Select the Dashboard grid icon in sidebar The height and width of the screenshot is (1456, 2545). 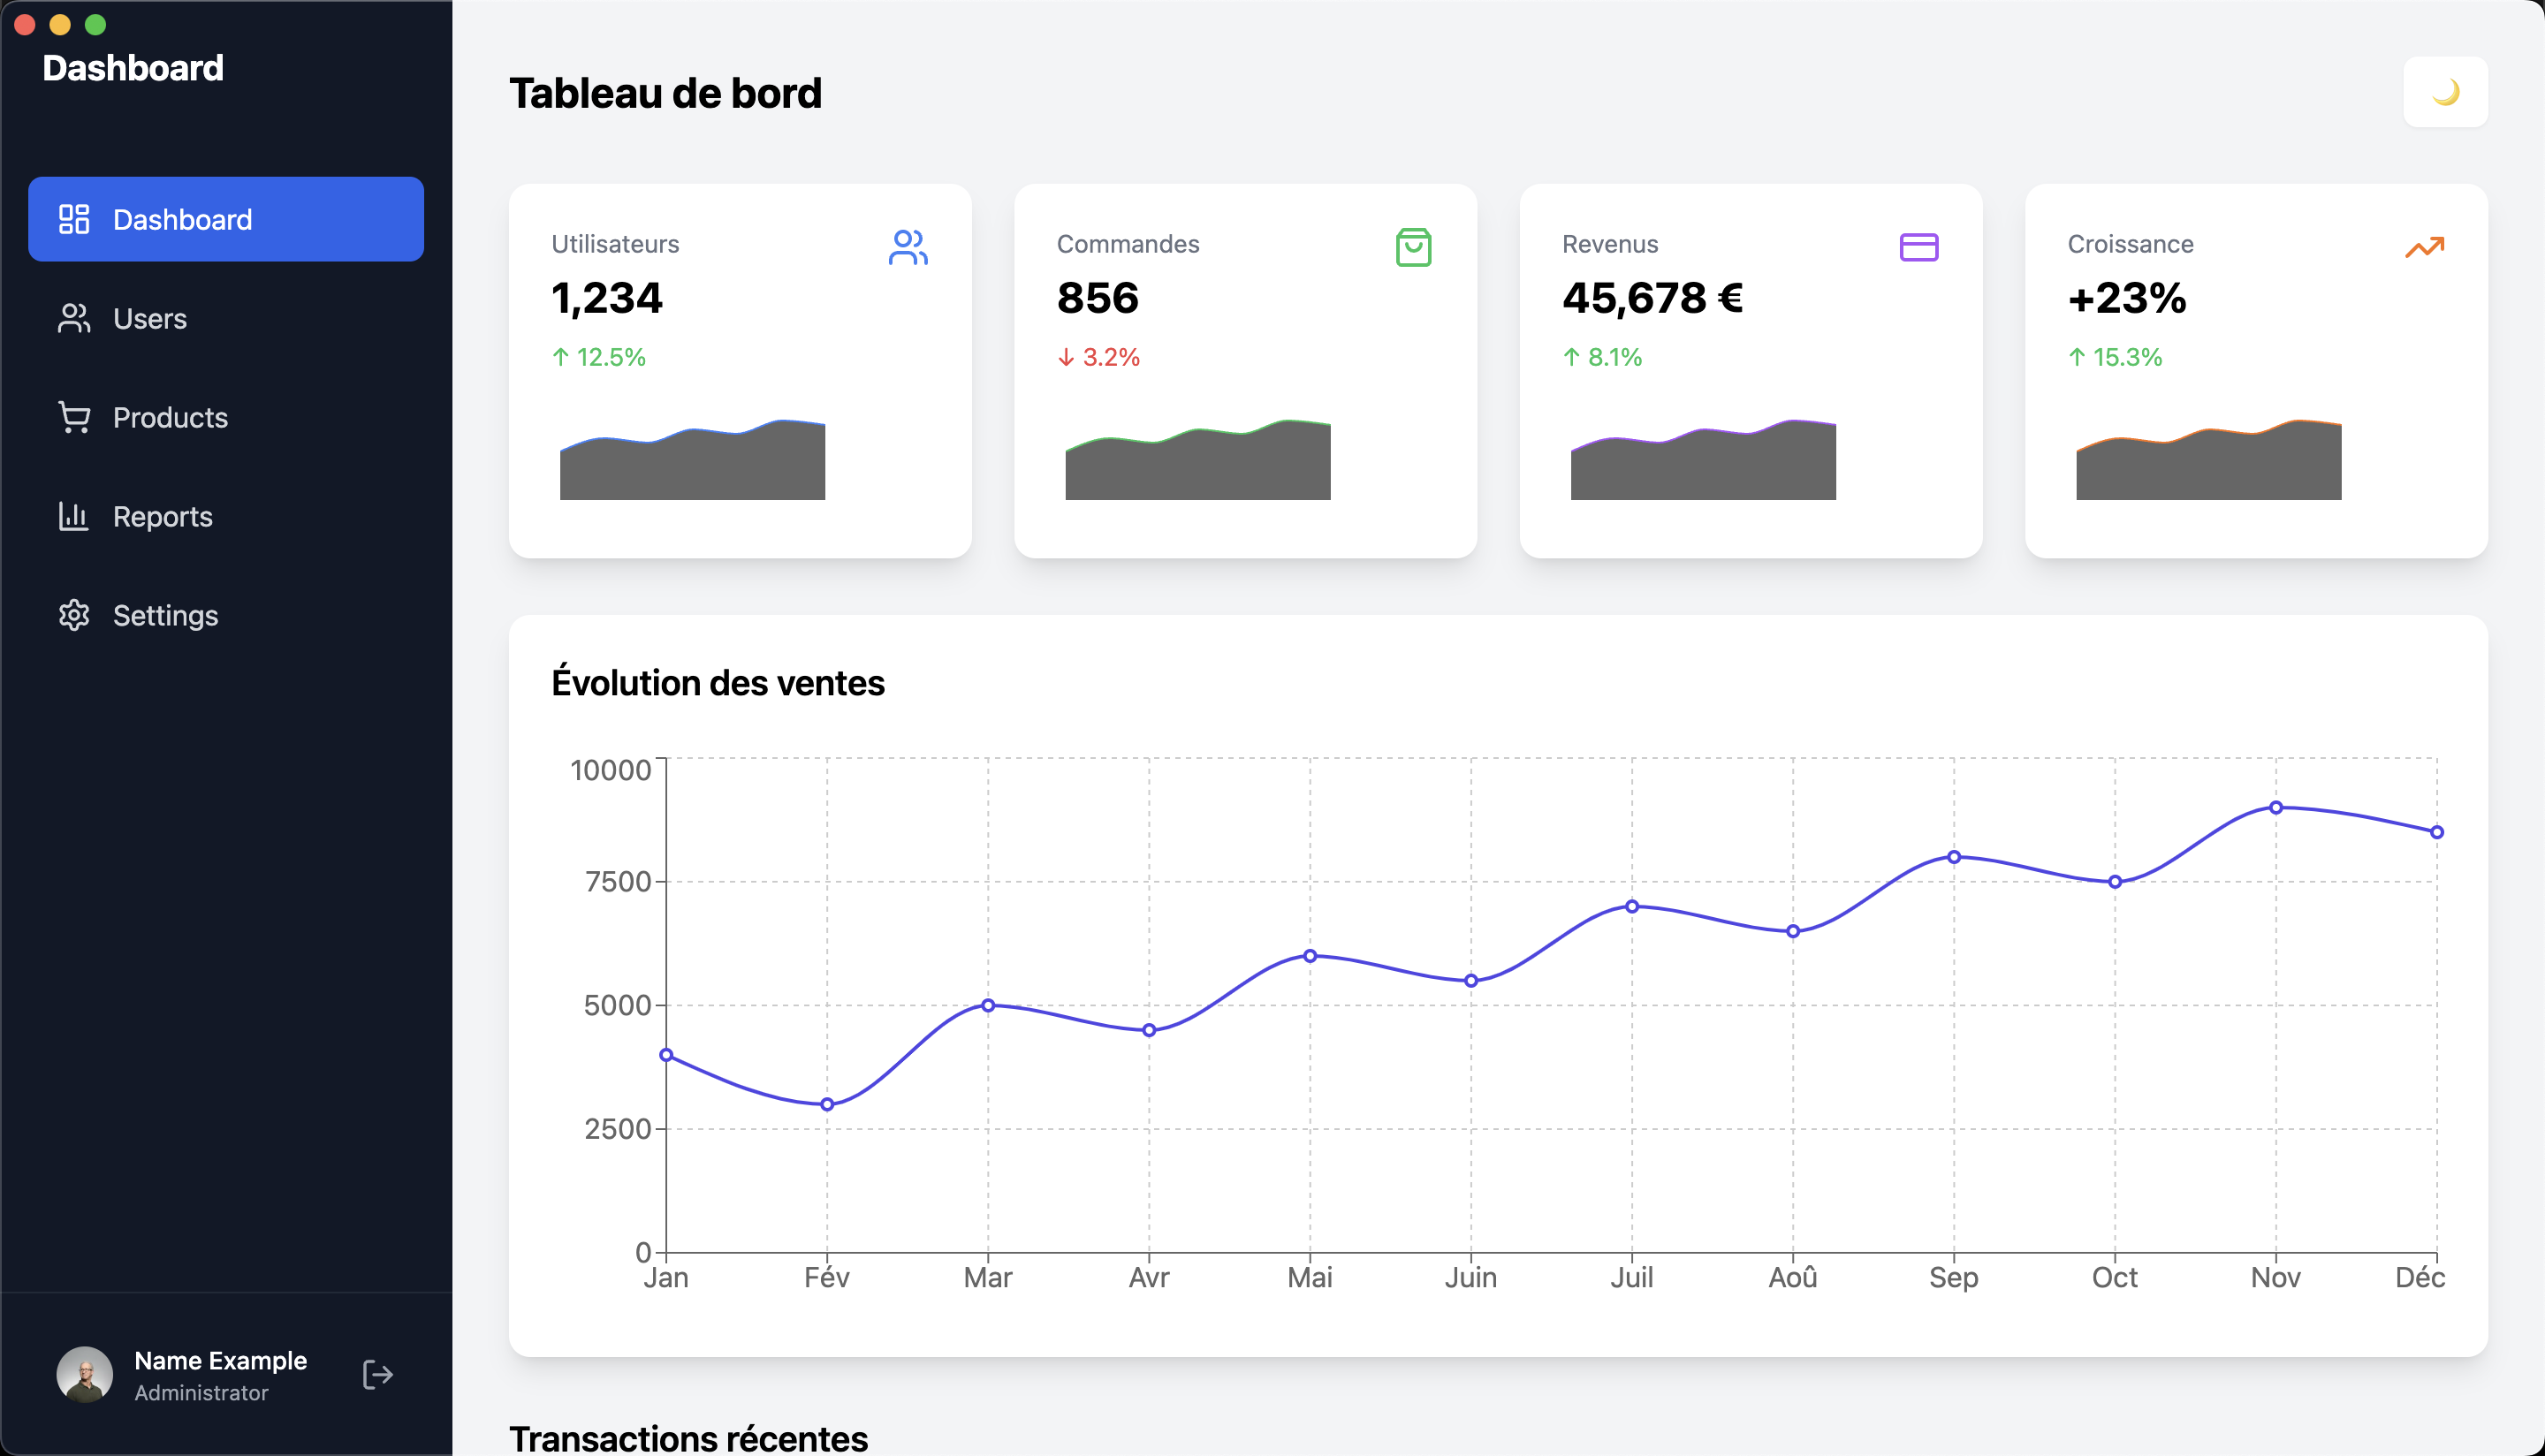pos(75,218)
